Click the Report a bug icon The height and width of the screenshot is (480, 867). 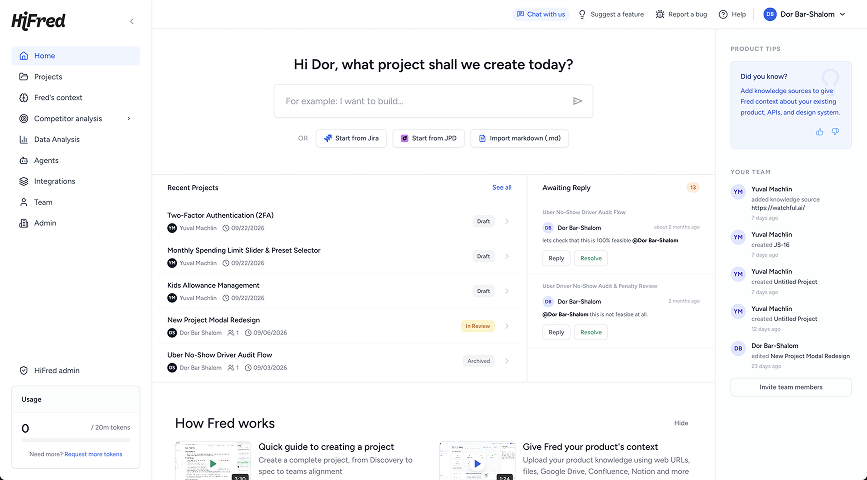[x=660, y=14]
